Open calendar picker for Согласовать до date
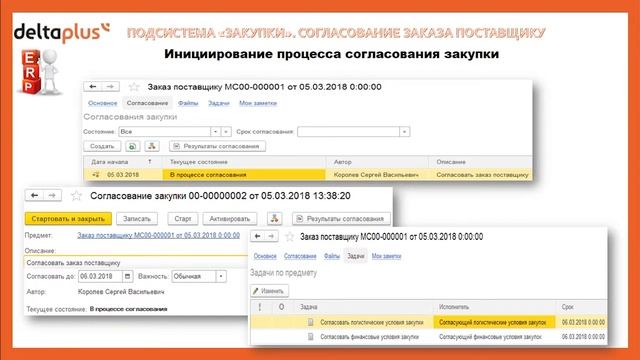The height and width of the screenshot is (360, 640). [x=127, y=276]
